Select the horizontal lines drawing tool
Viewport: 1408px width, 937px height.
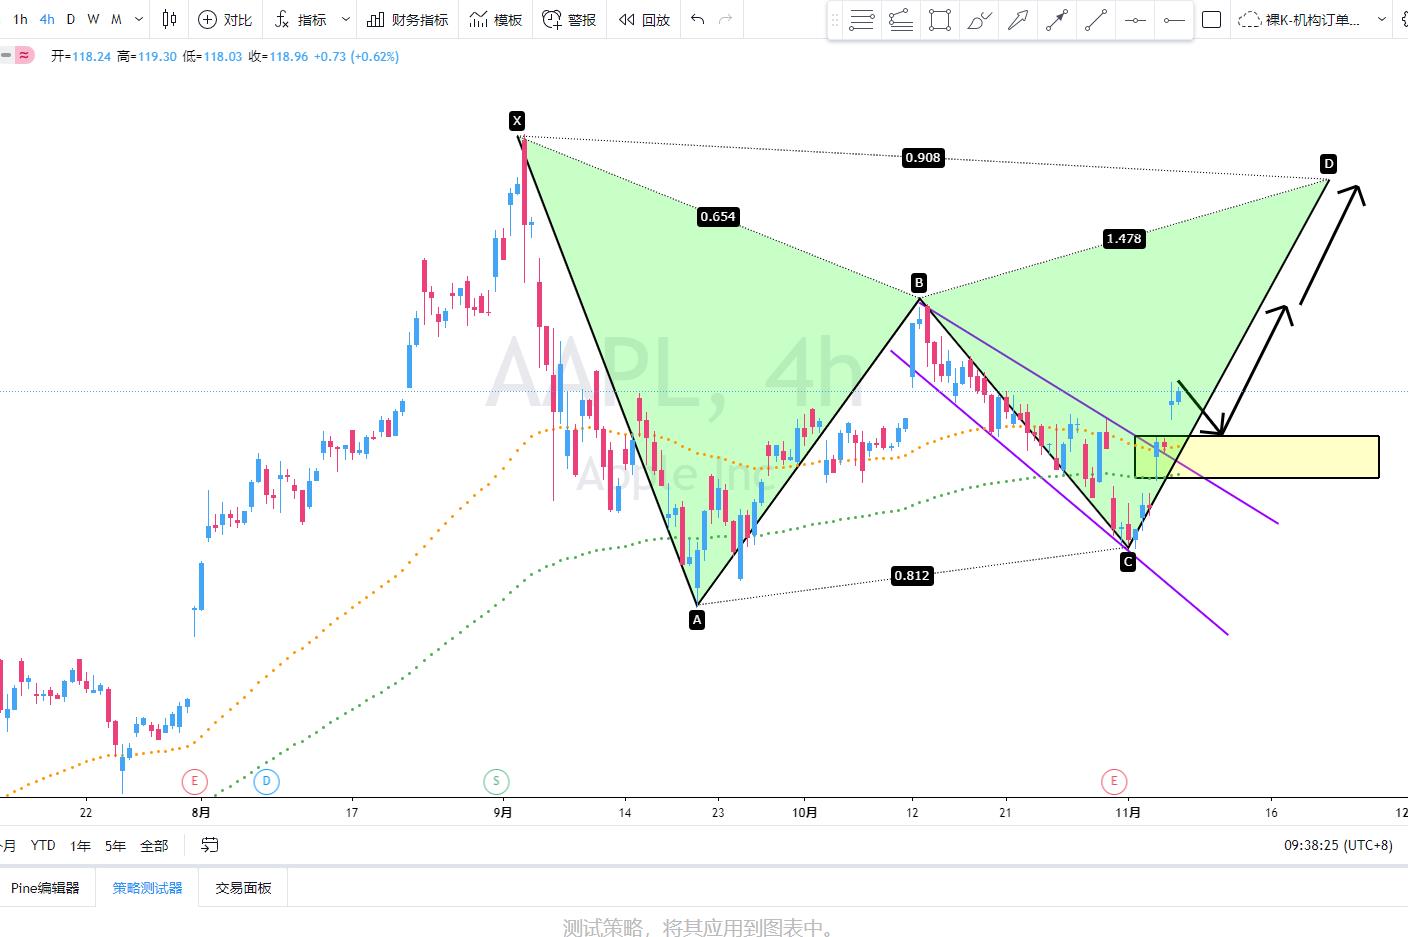click(861, 20)
